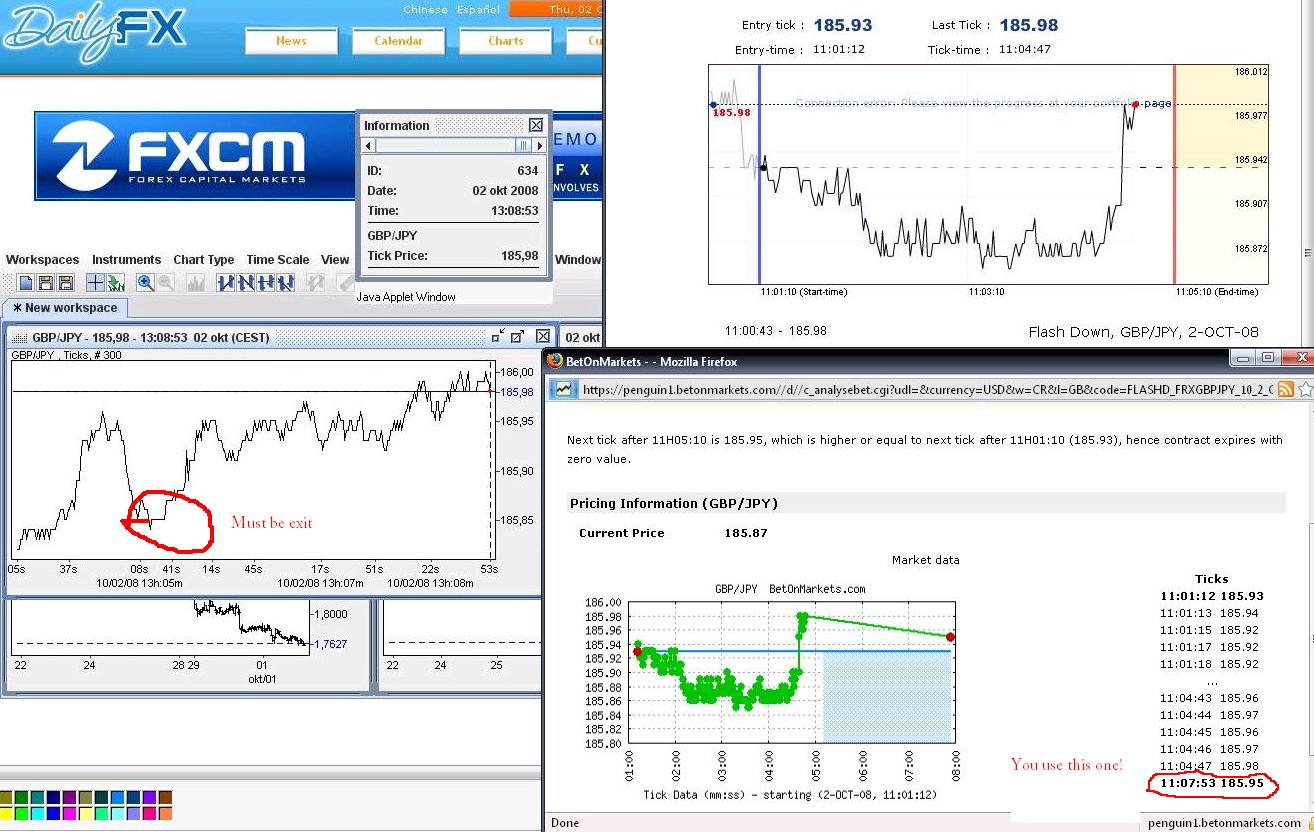Image resolution: width=1314 pixels, height=832 pixels.
Task: Click the Tick Price value in Information window
Action: click(519, 256)
